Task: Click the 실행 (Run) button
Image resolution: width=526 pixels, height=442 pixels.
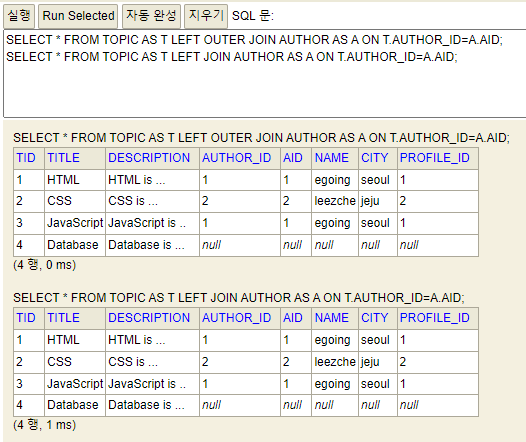Action: 19,16
